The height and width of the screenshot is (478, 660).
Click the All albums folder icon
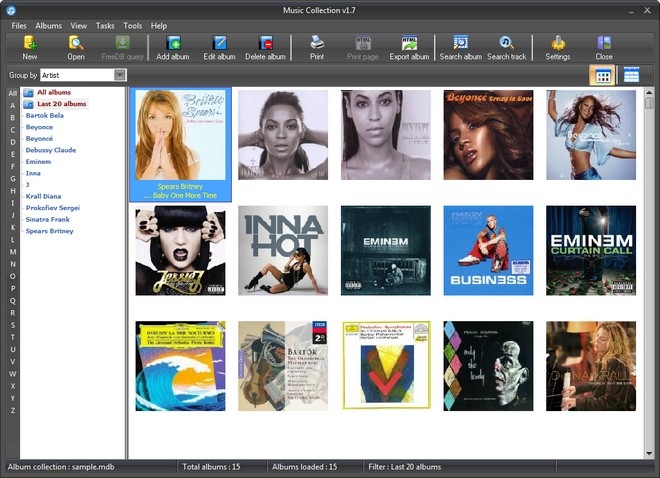28,93
